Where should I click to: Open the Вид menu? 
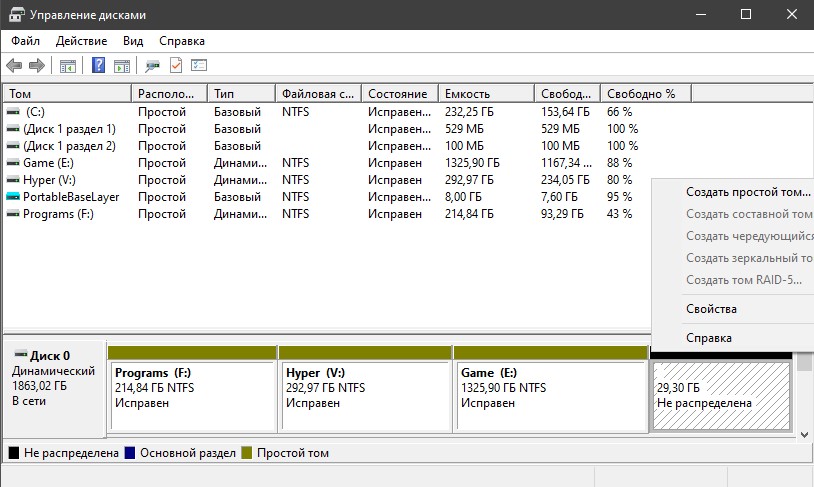click(133, 40)
